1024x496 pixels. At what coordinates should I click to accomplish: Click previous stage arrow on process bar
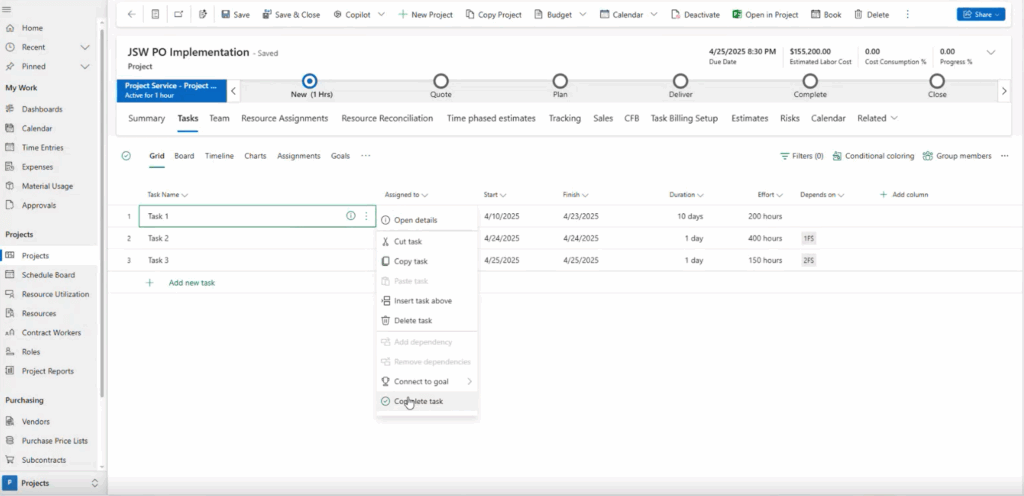click(234, 91)
